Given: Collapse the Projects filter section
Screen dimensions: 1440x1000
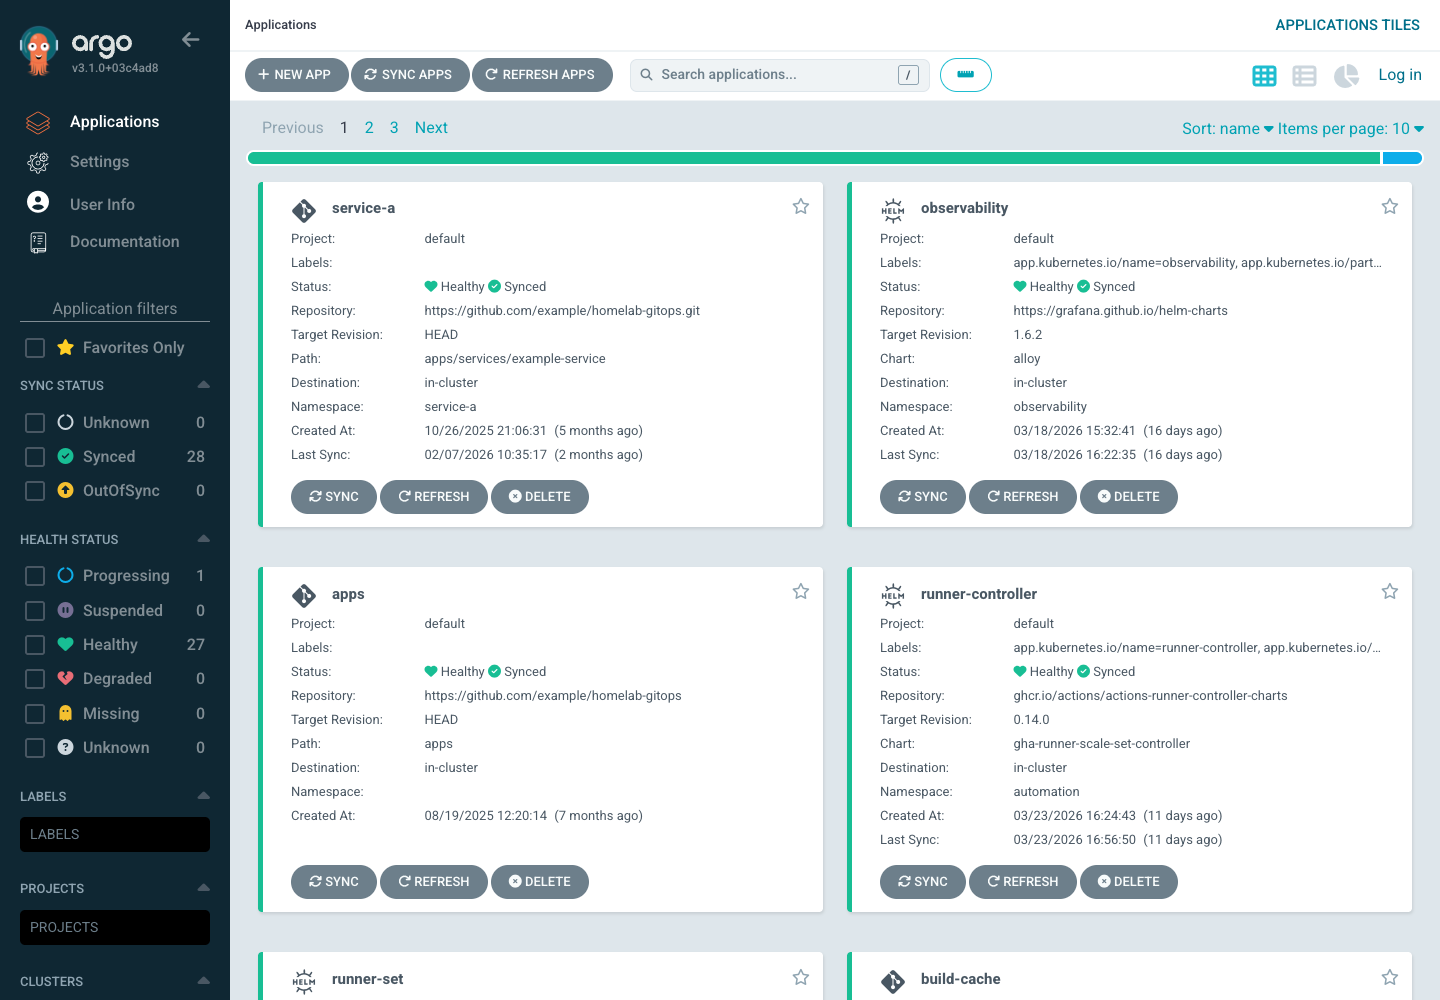Looking at the screenshot, I should (x=204, y=888).
